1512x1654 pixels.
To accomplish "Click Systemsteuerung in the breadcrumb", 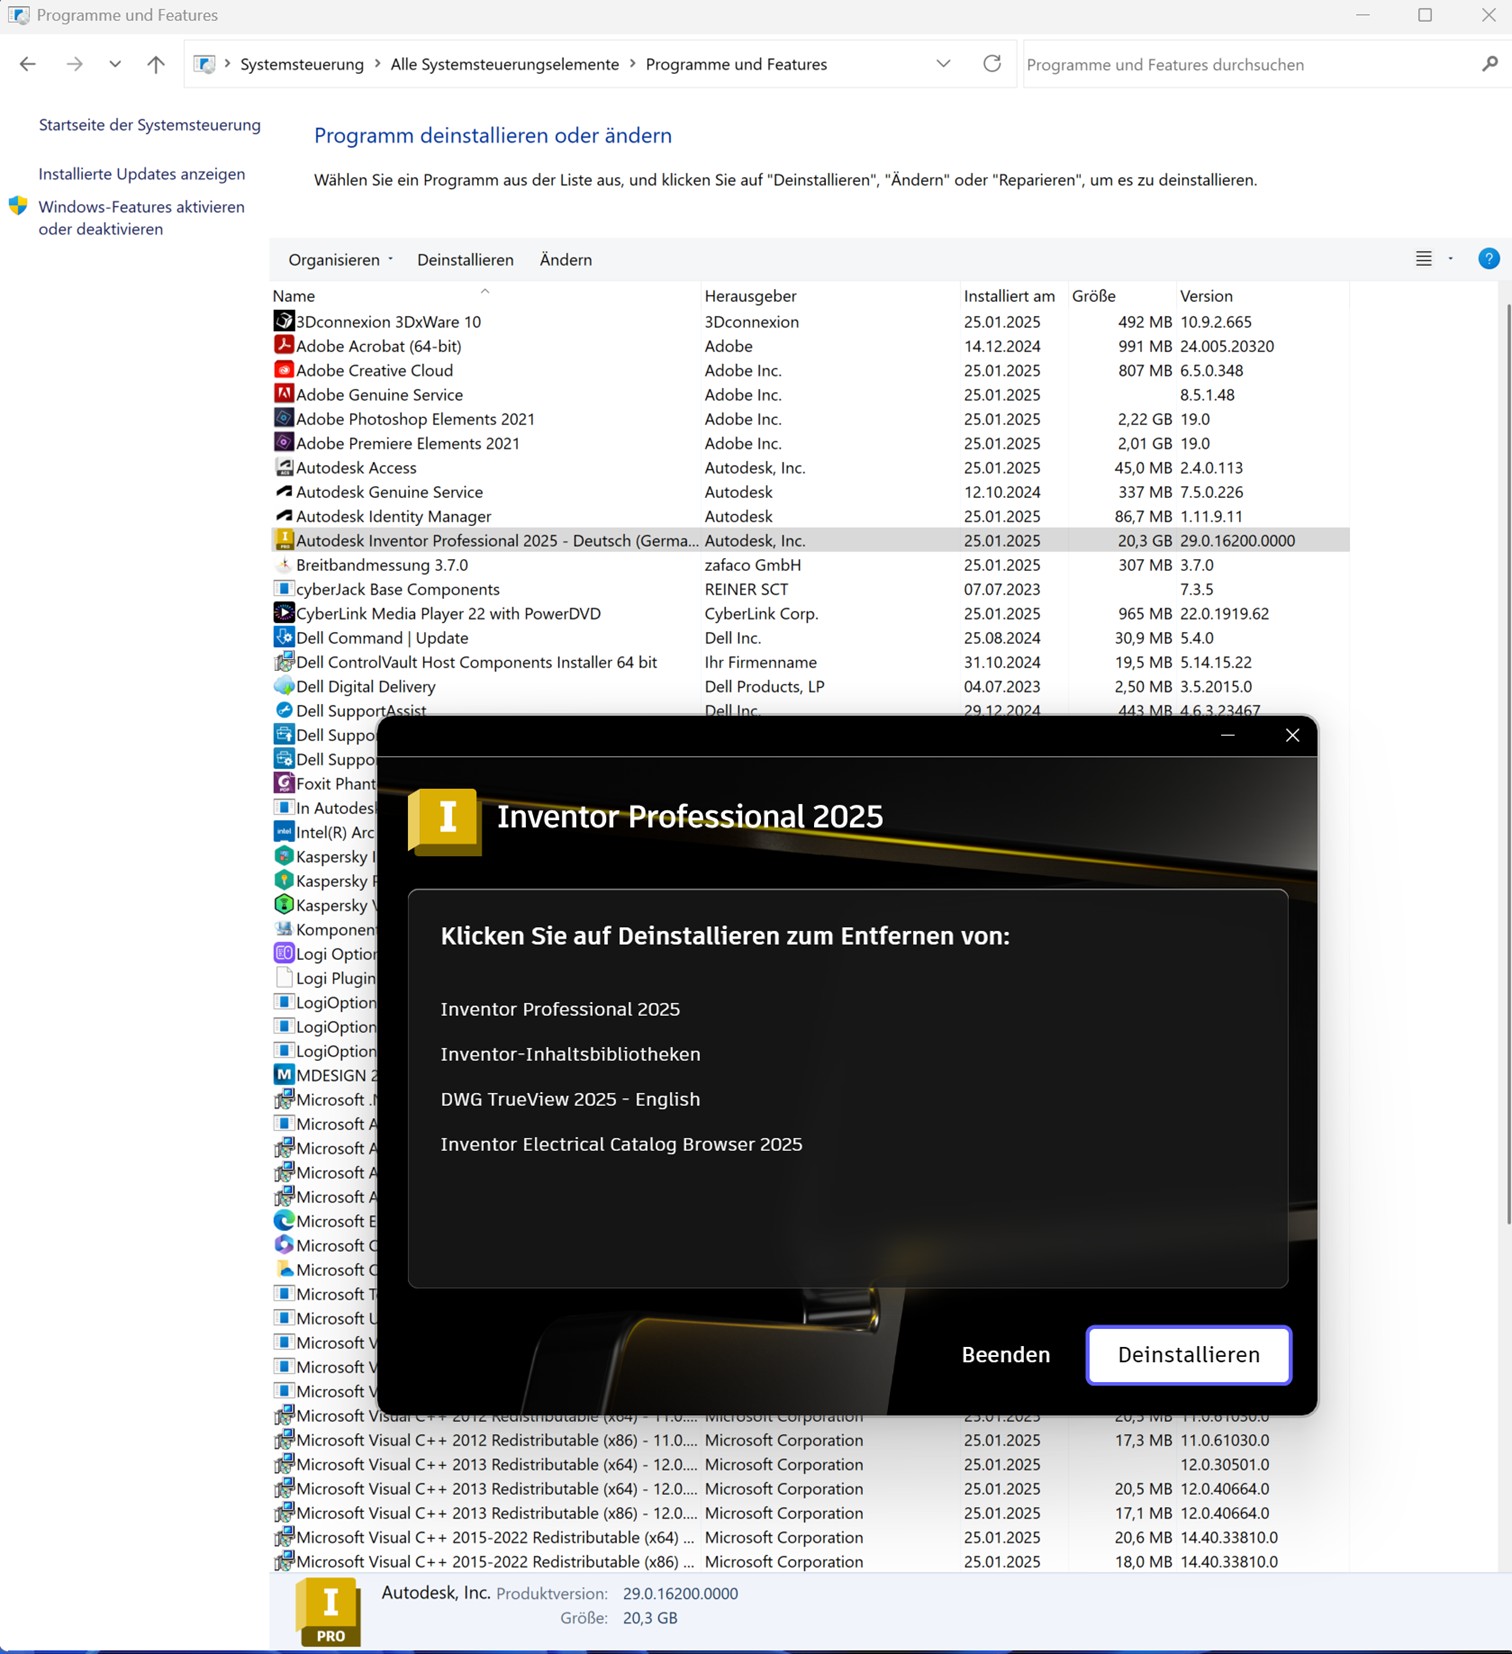I will (302, 64).
